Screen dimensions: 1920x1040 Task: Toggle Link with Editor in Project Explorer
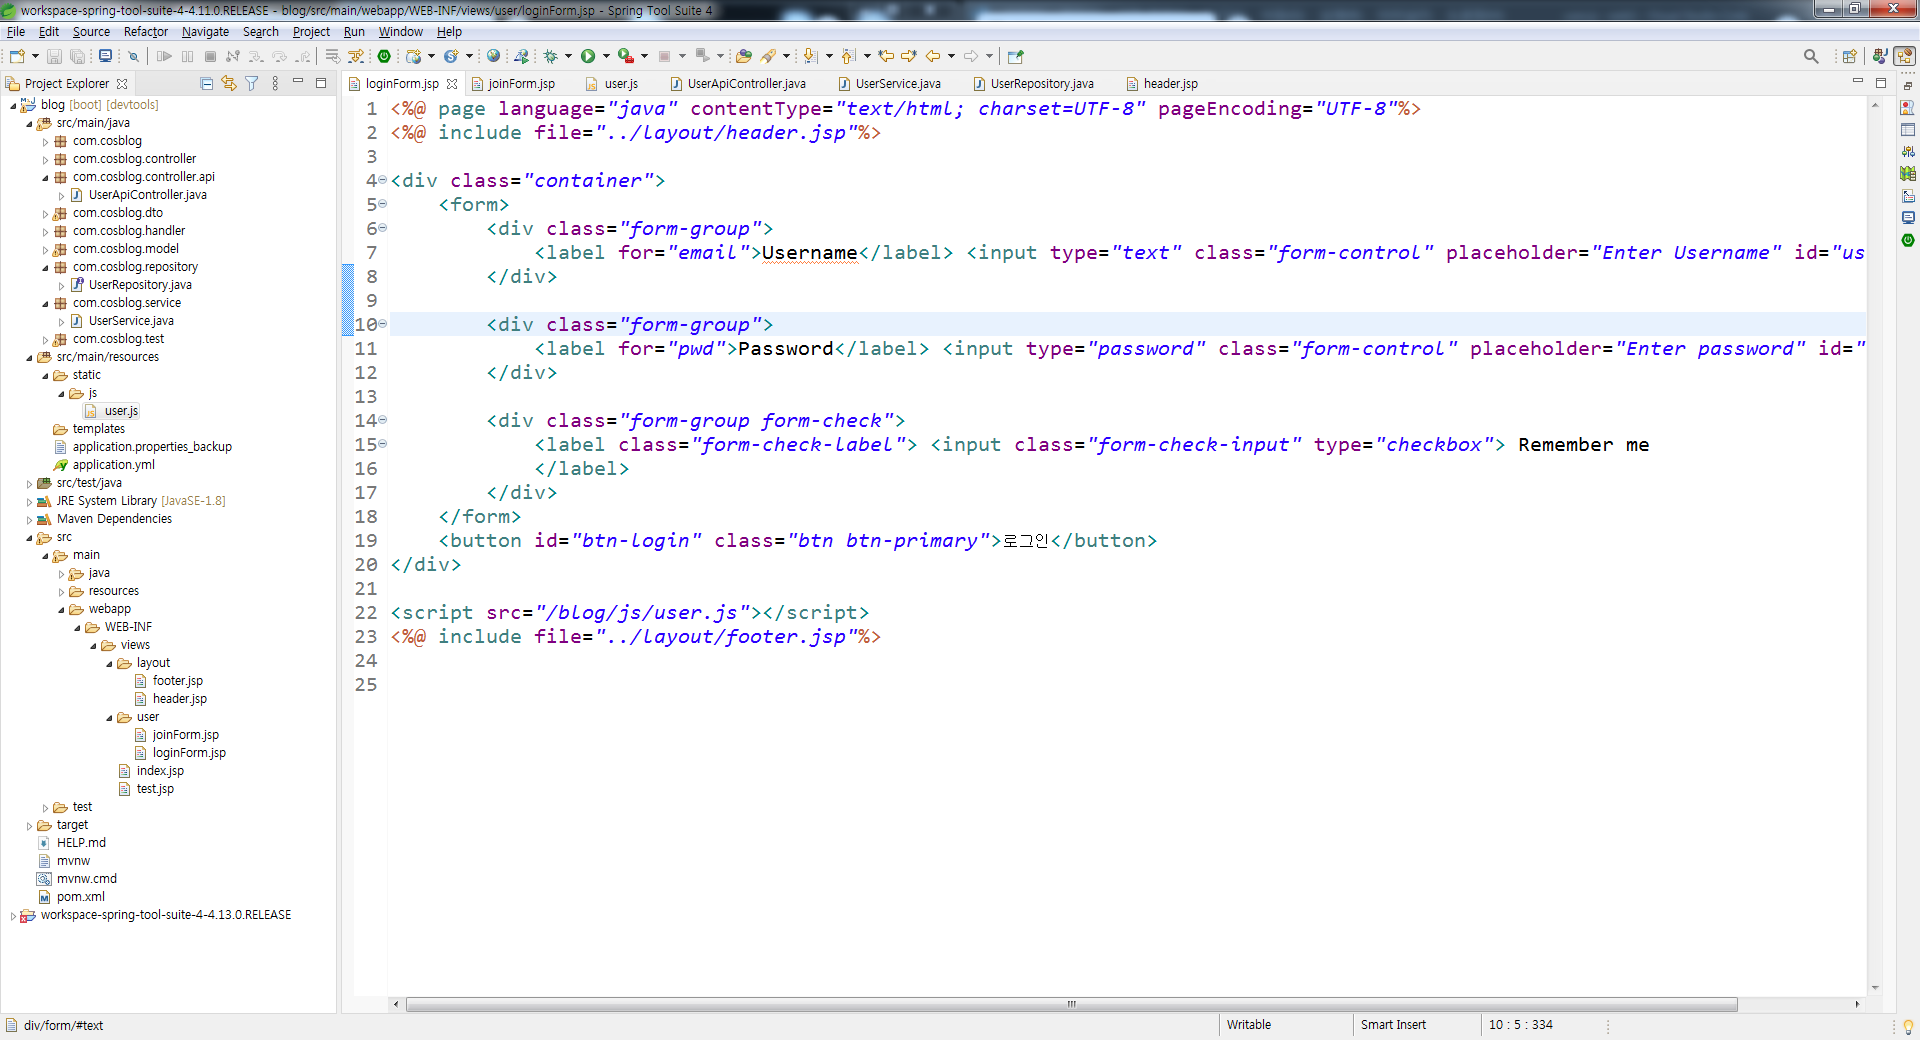click(x=229, y=83)
